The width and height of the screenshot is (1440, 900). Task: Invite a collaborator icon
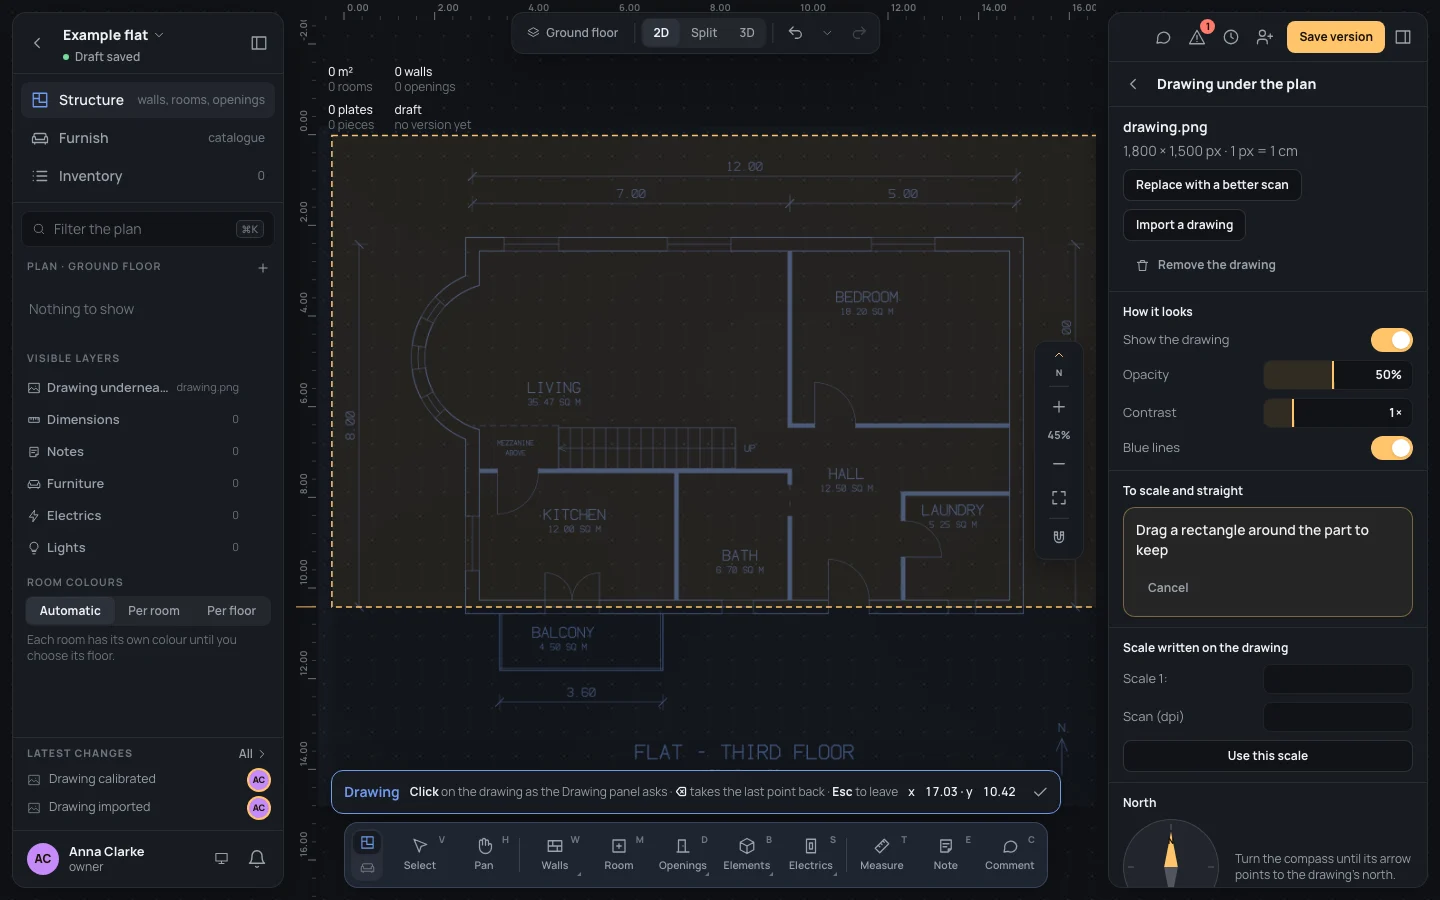(1265, 37)
